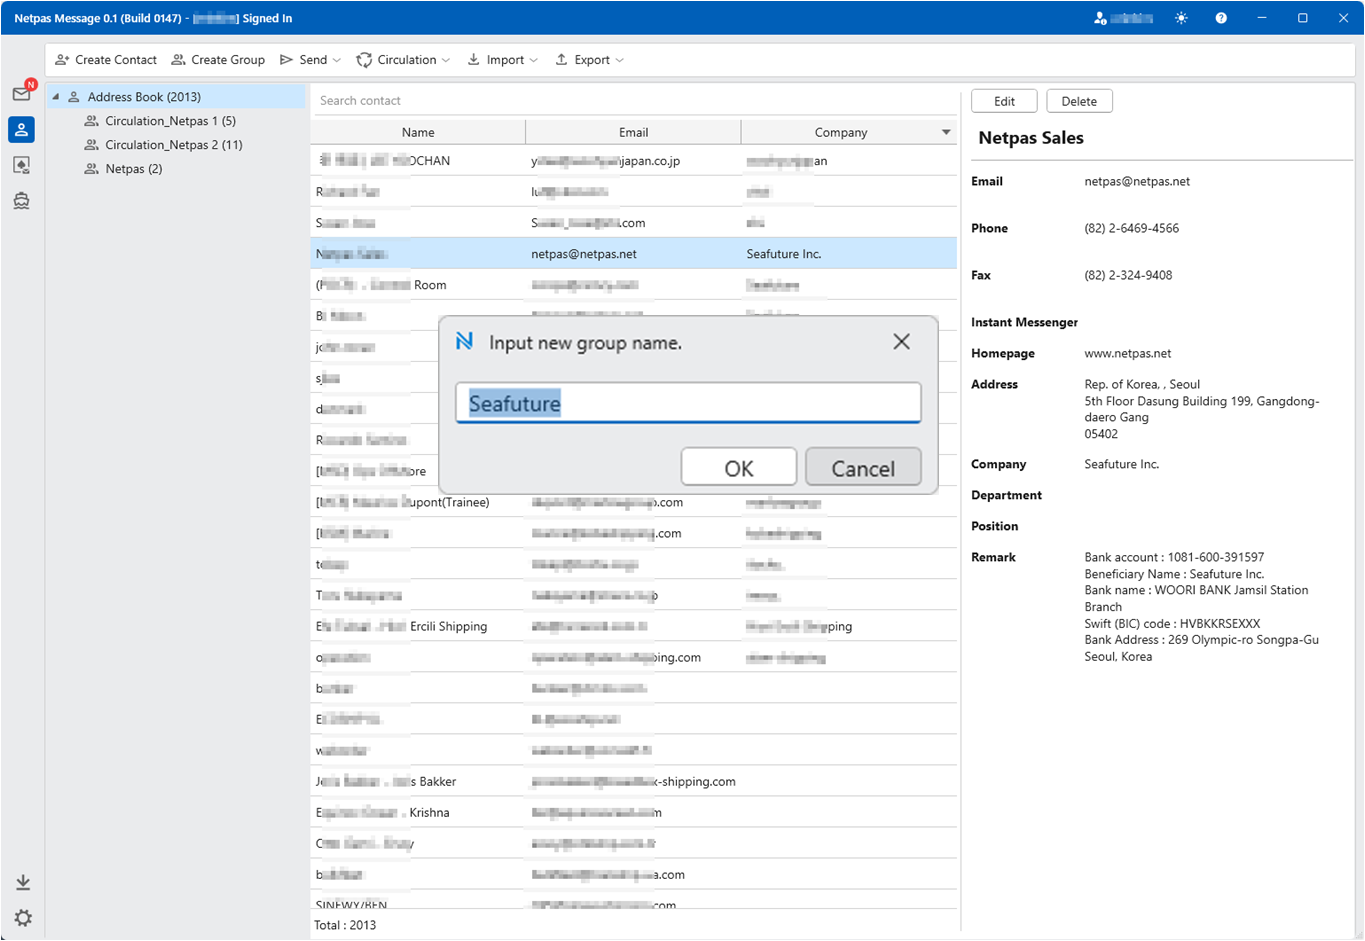
Task: Click homepage www.netpas.net
Action: pos(1127,354)
